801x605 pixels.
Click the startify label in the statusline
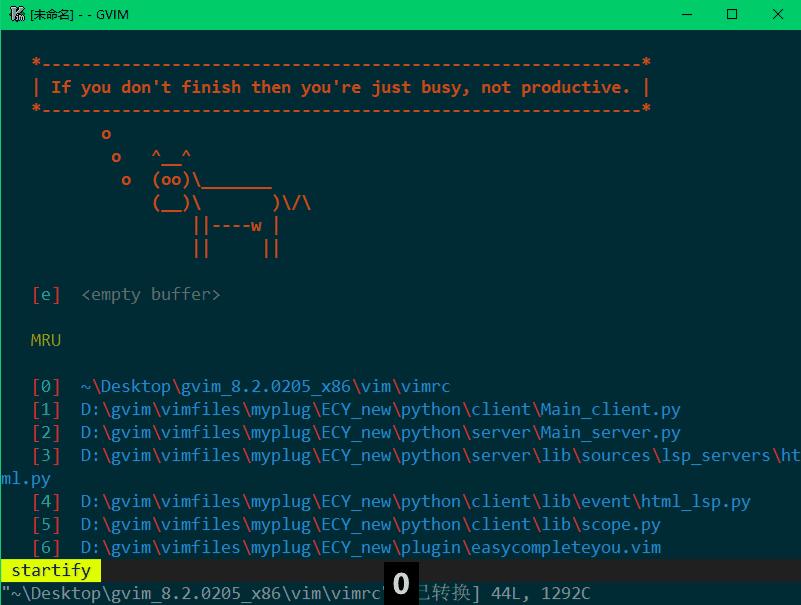tap(50, 570)
